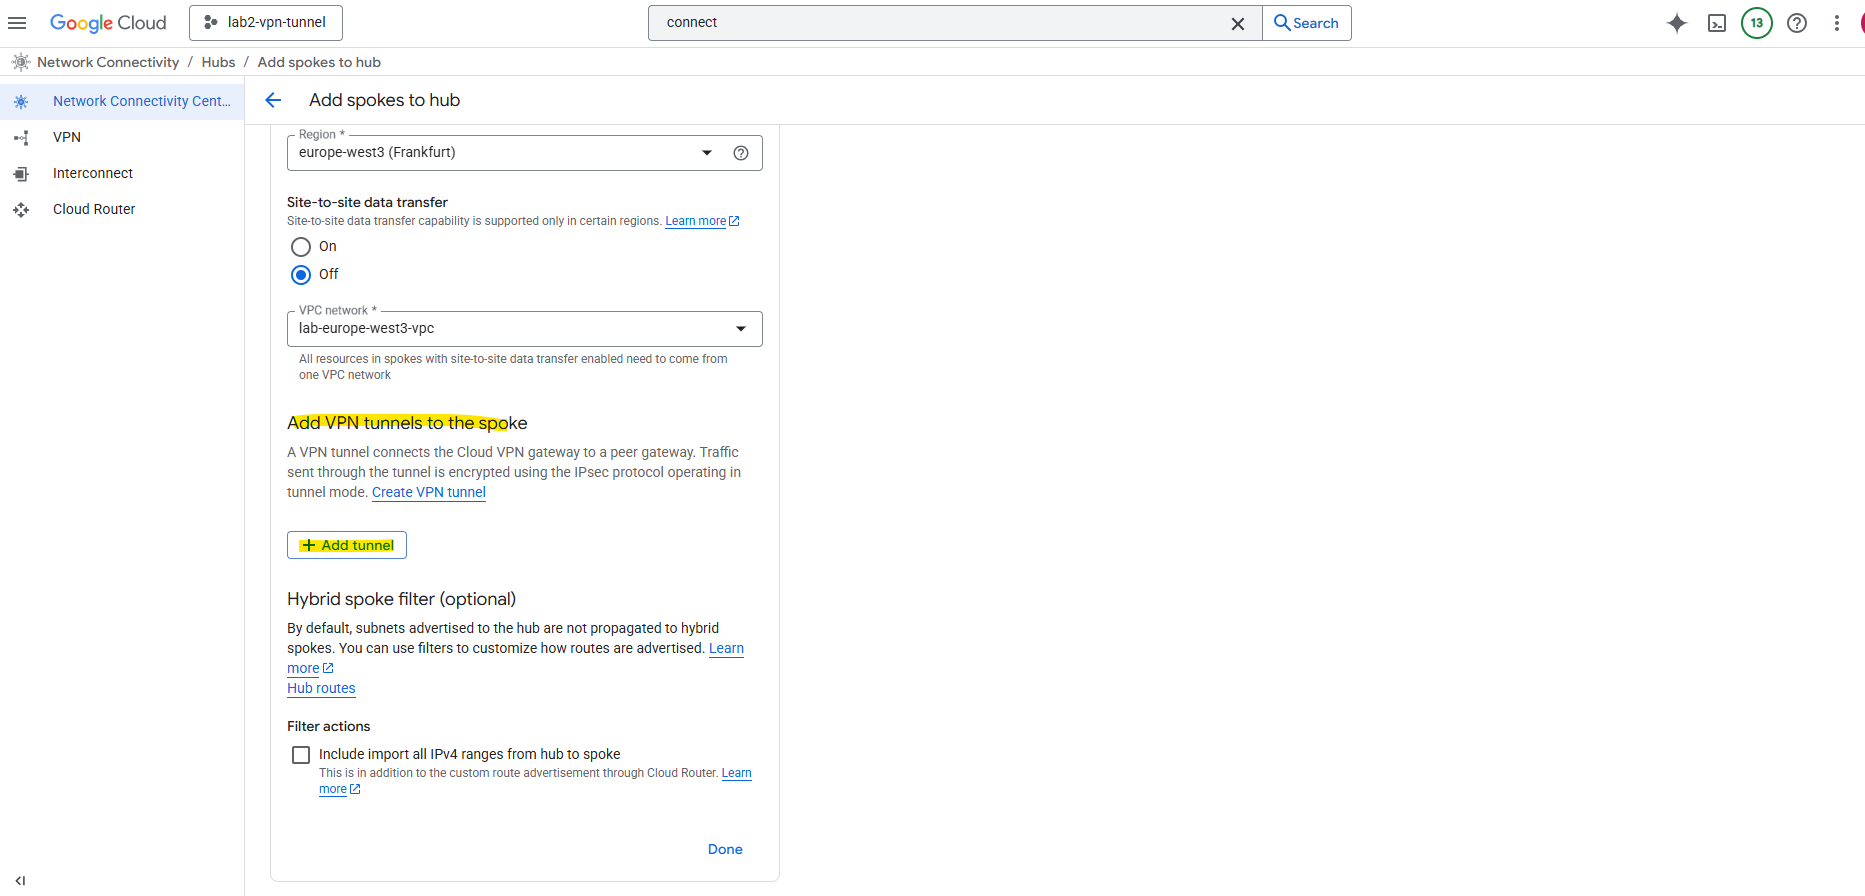
Task: Check Include import all IPv4 ranges
Action: pos(301,755)
